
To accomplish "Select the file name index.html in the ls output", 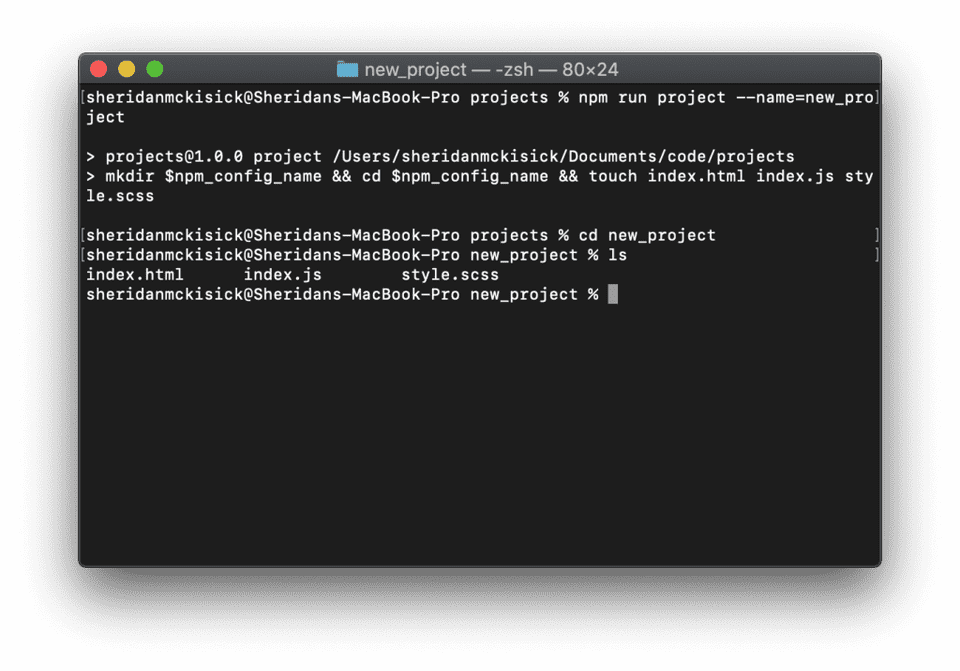I will (x=135, y=274).
